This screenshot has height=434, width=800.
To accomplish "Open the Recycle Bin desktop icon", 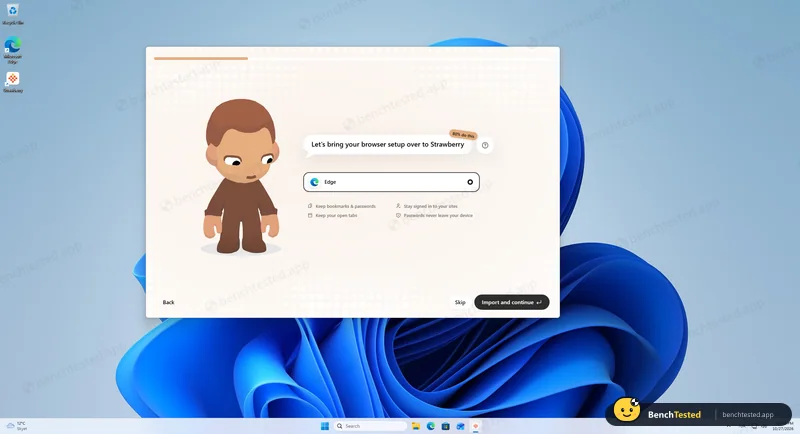I will click(13, 14).
